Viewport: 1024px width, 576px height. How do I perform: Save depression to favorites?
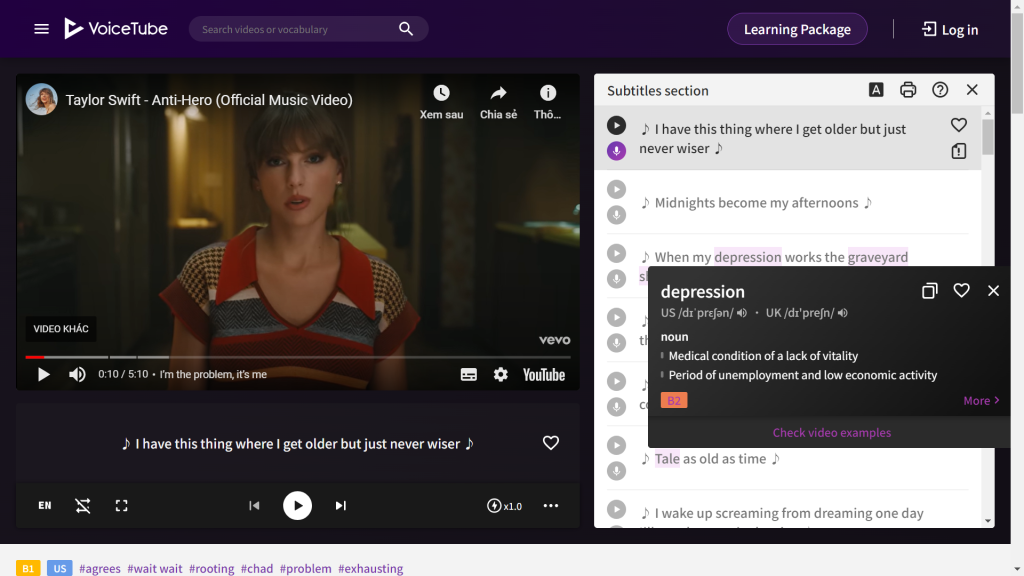tap(961, 291)
